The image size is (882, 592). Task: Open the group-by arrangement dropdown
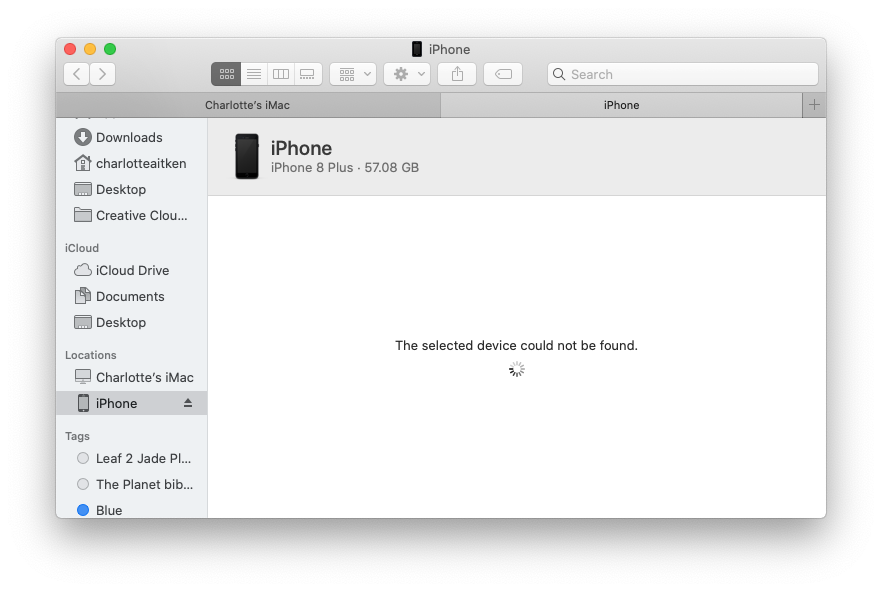[x=353, y=74]
